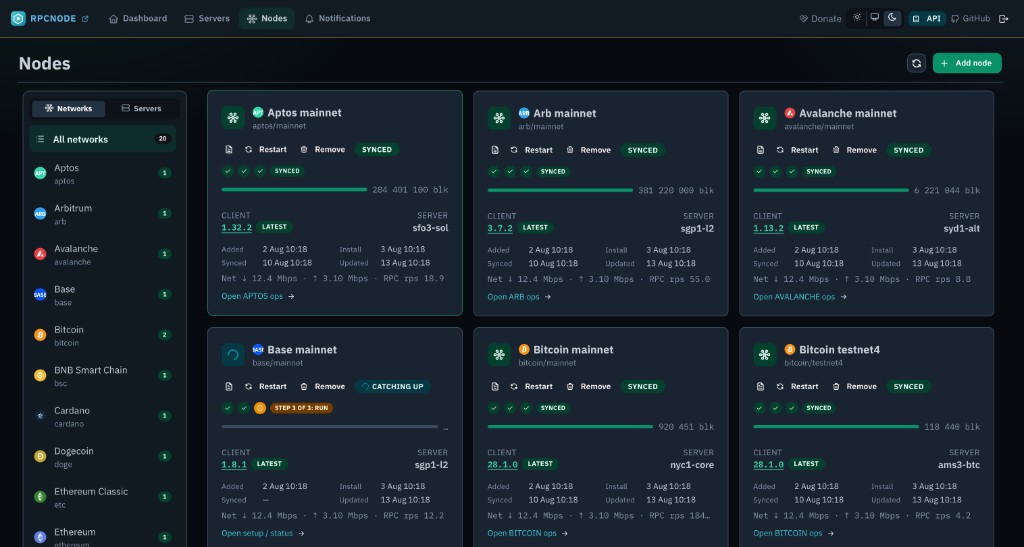Filter by Ethereum Classic network

[x=103, y=497]
